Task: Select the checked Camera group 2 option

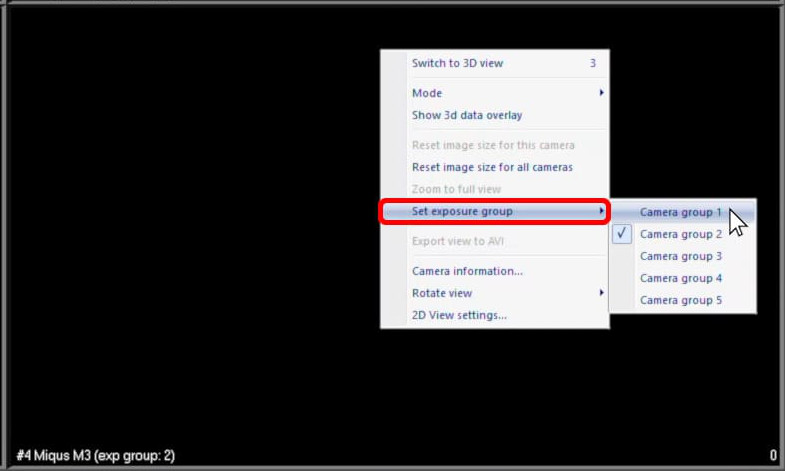Action: (680, 234)
